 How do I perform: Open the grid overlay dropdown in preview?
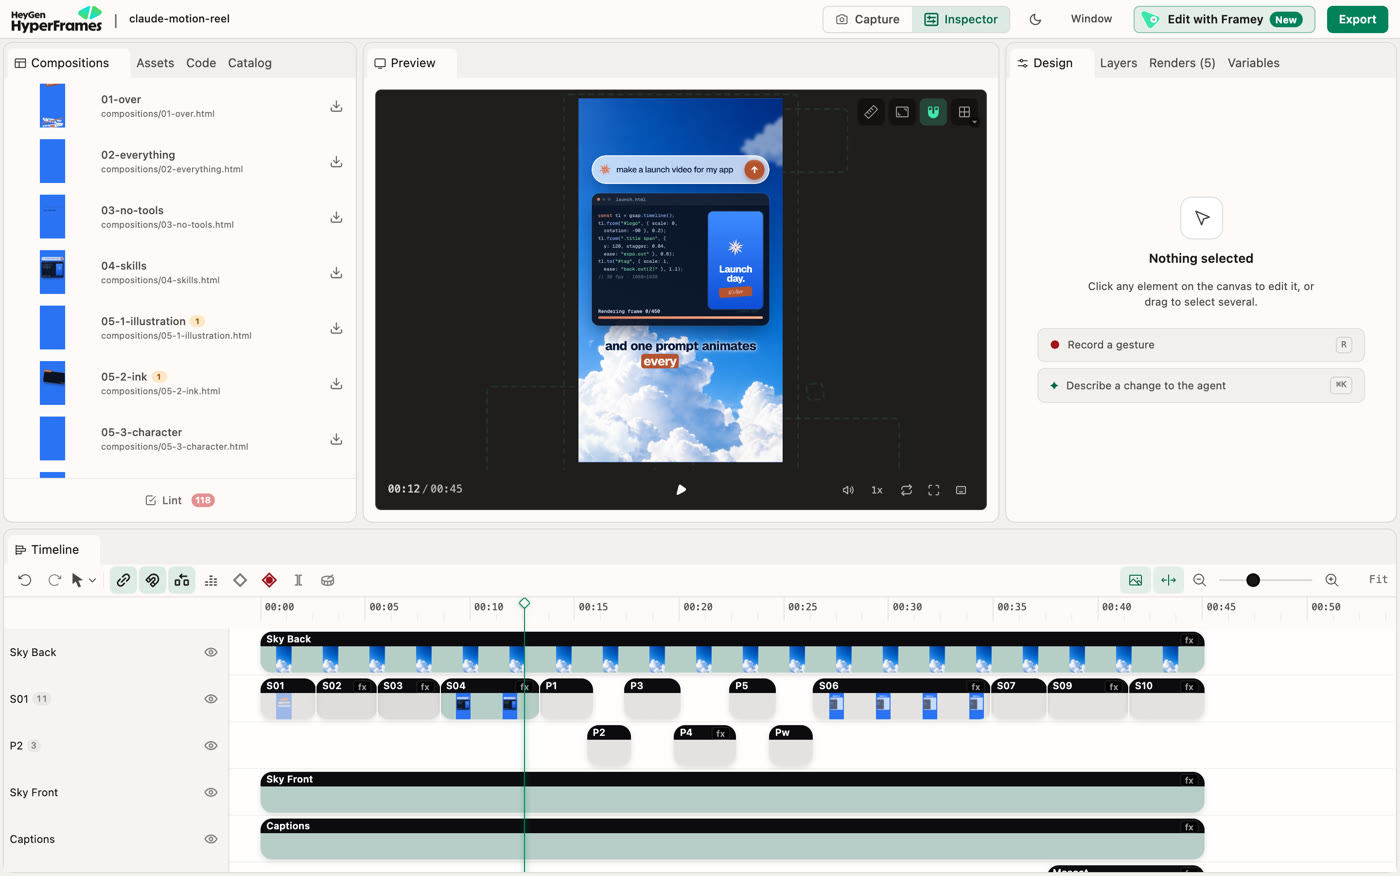click(965, 112)
